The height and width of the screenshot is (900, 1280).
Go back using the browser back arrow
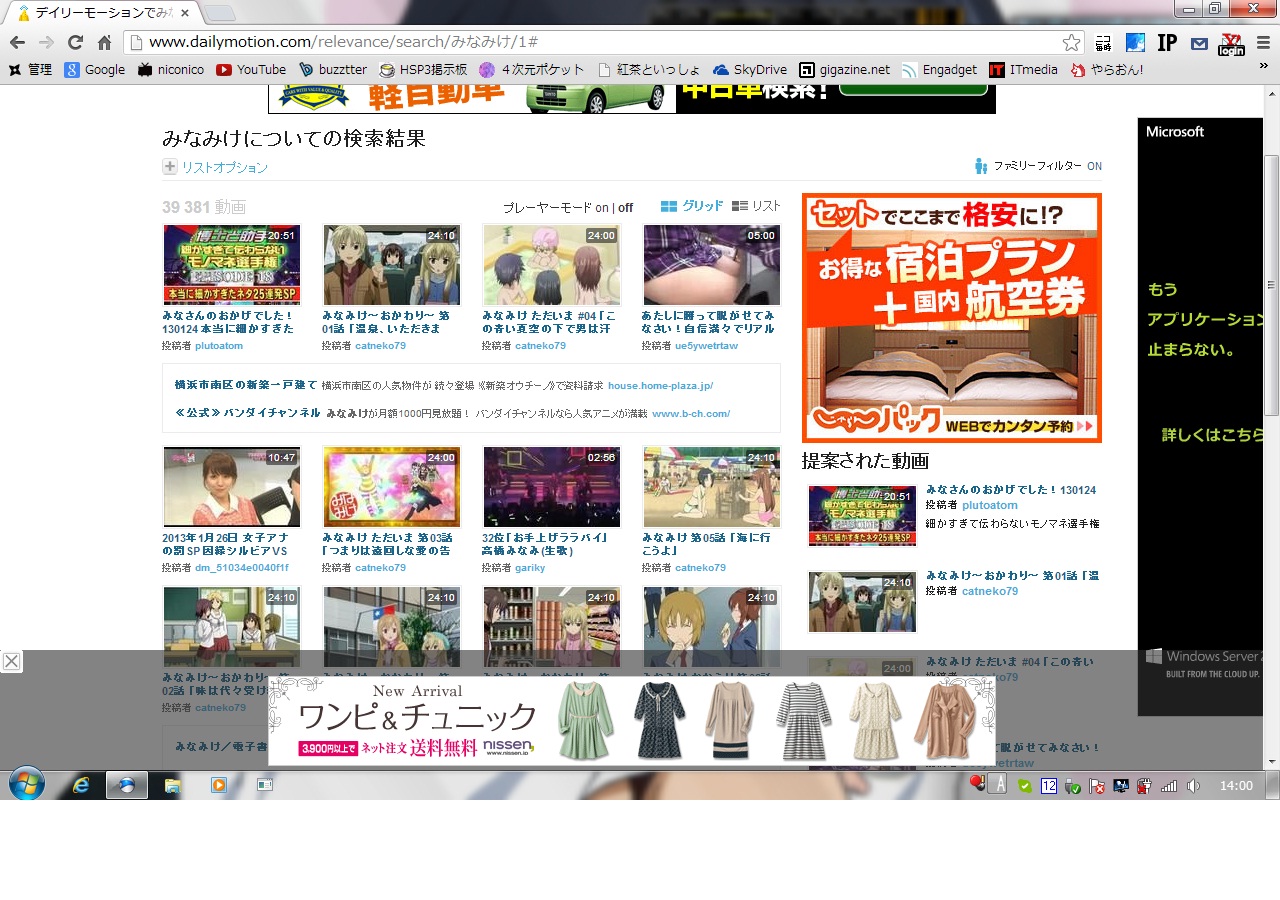pos(17,42)
